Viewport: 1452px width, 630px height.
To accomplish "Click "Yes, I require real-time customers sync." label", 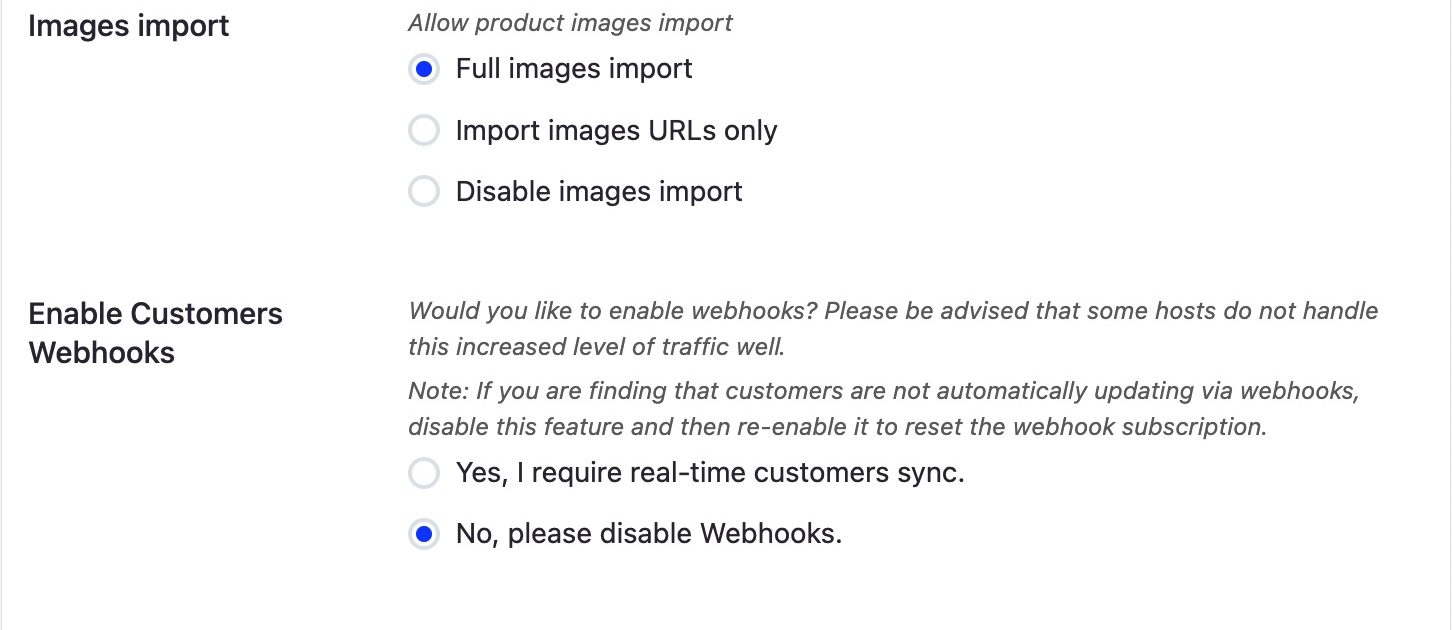I will pos(710,473).
